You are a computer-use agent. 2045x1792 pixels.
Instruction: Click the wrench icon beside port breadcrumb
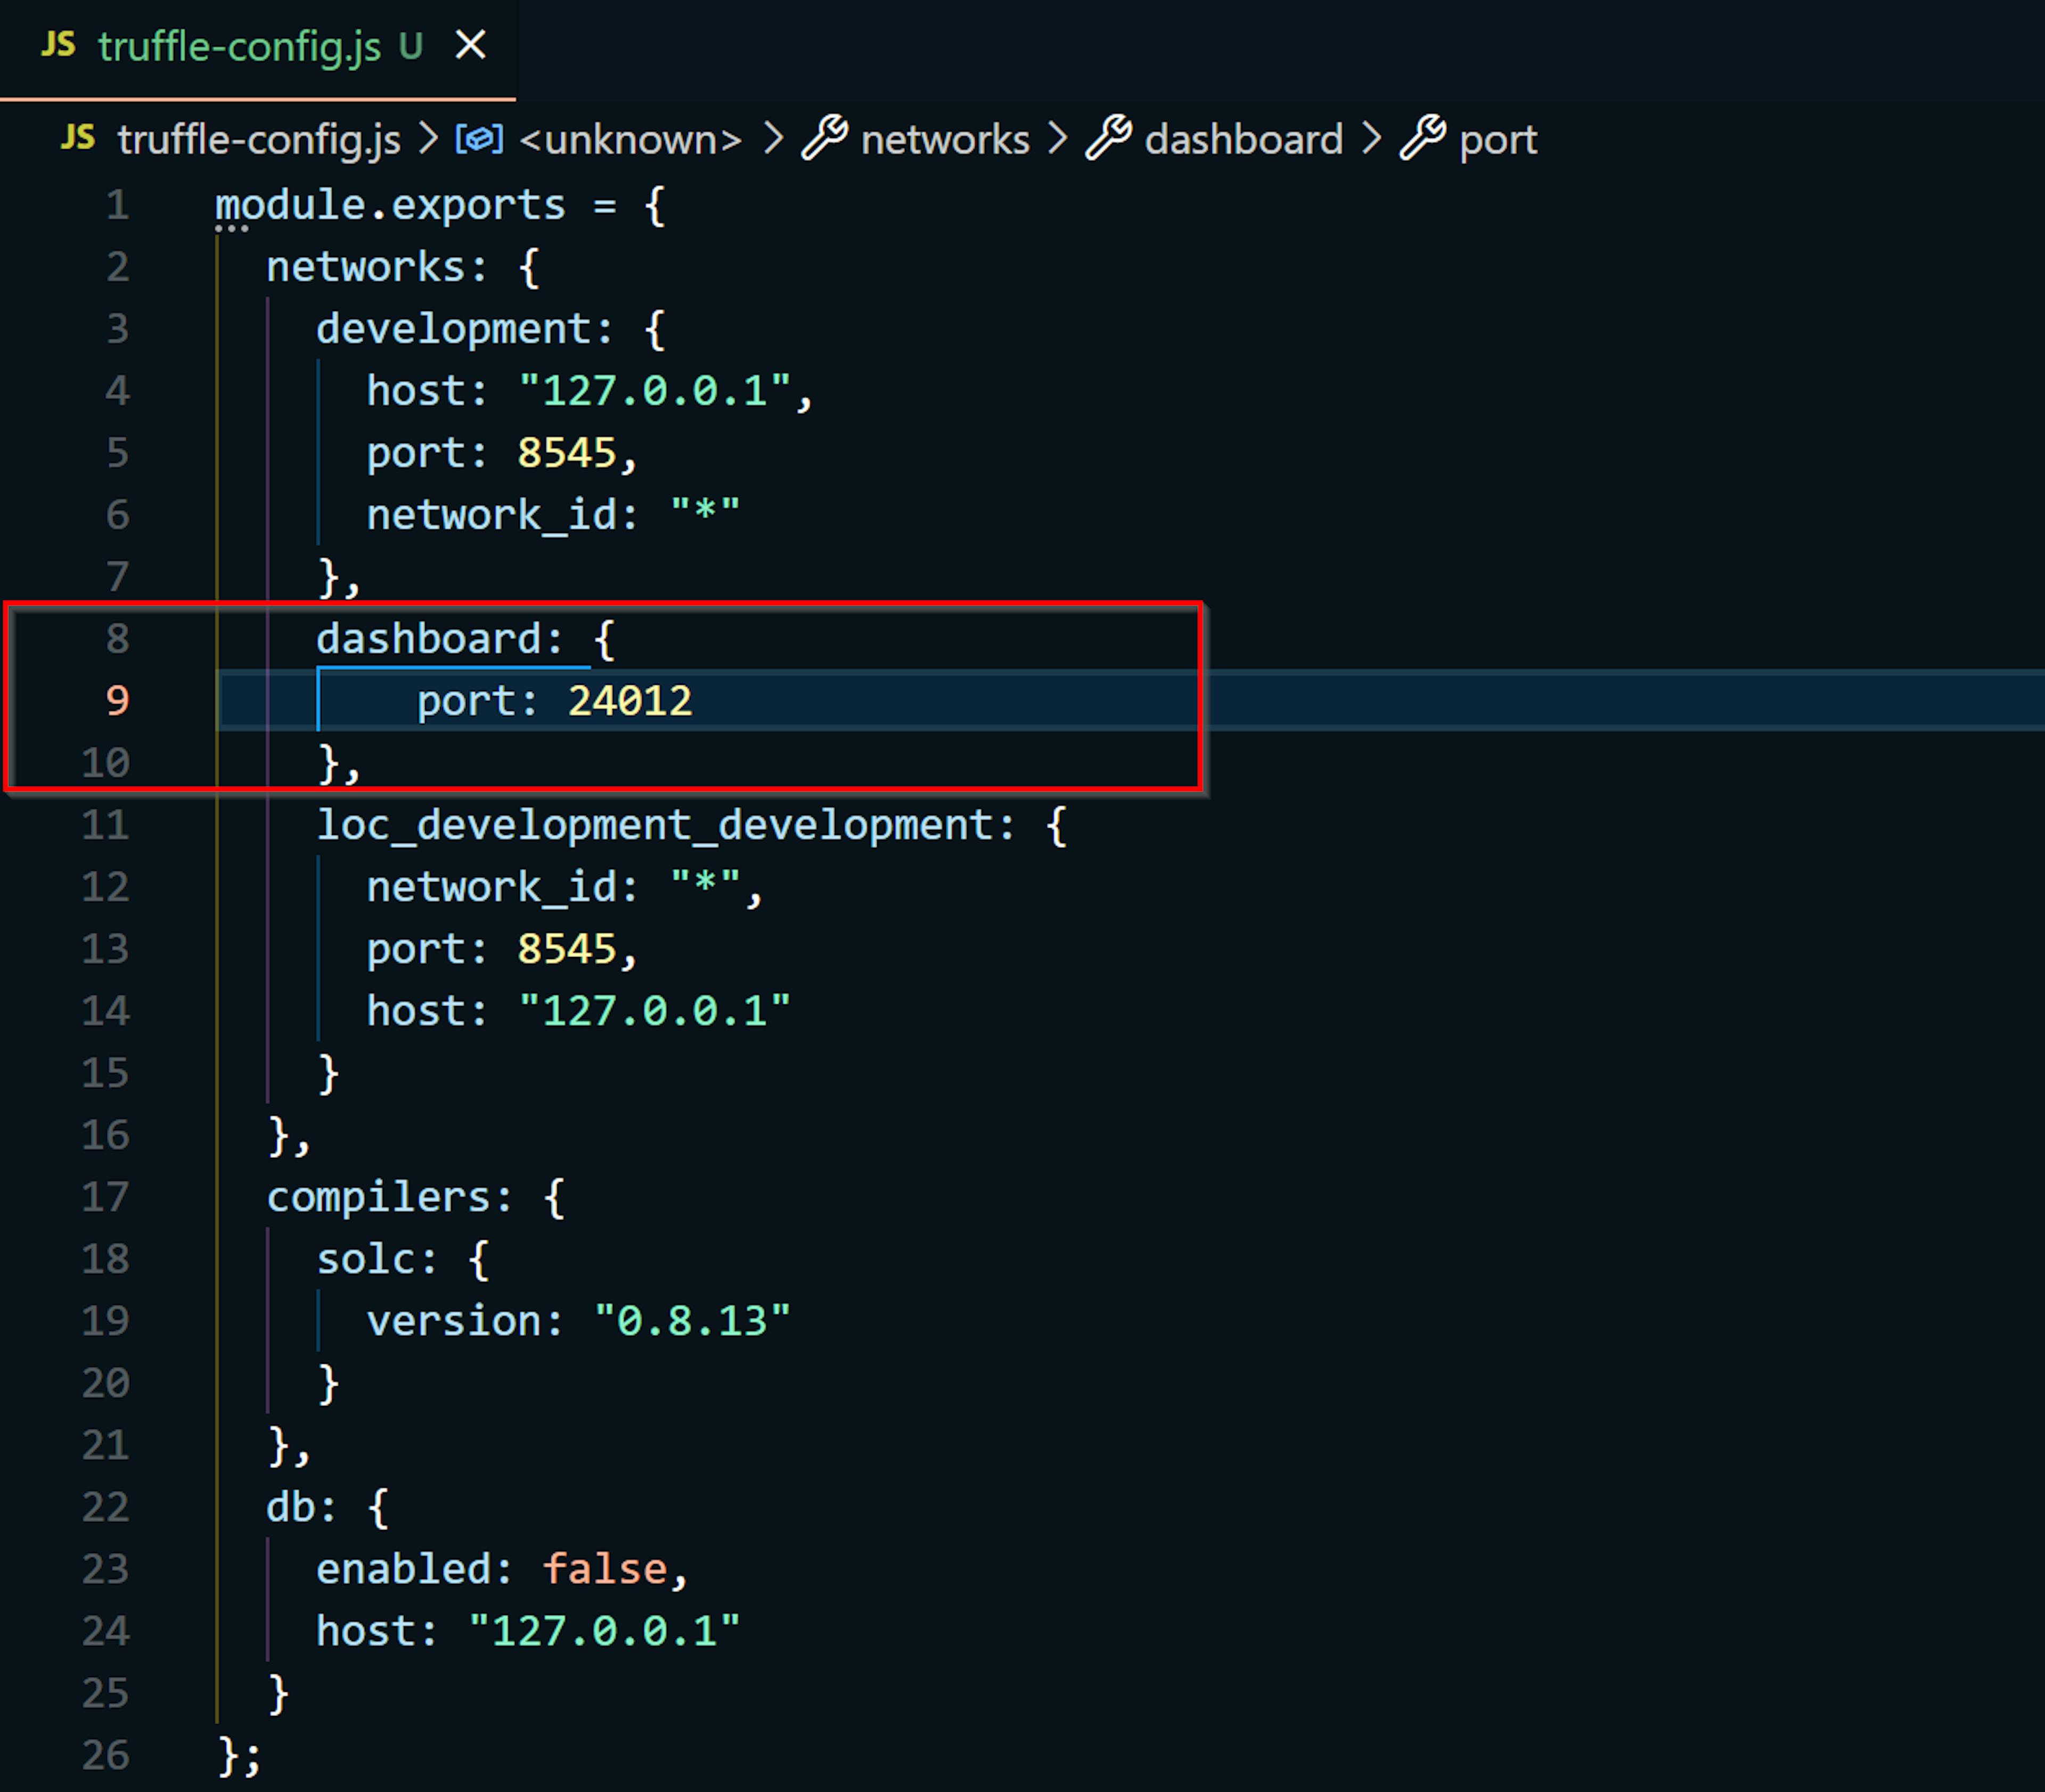[1424, 139]
